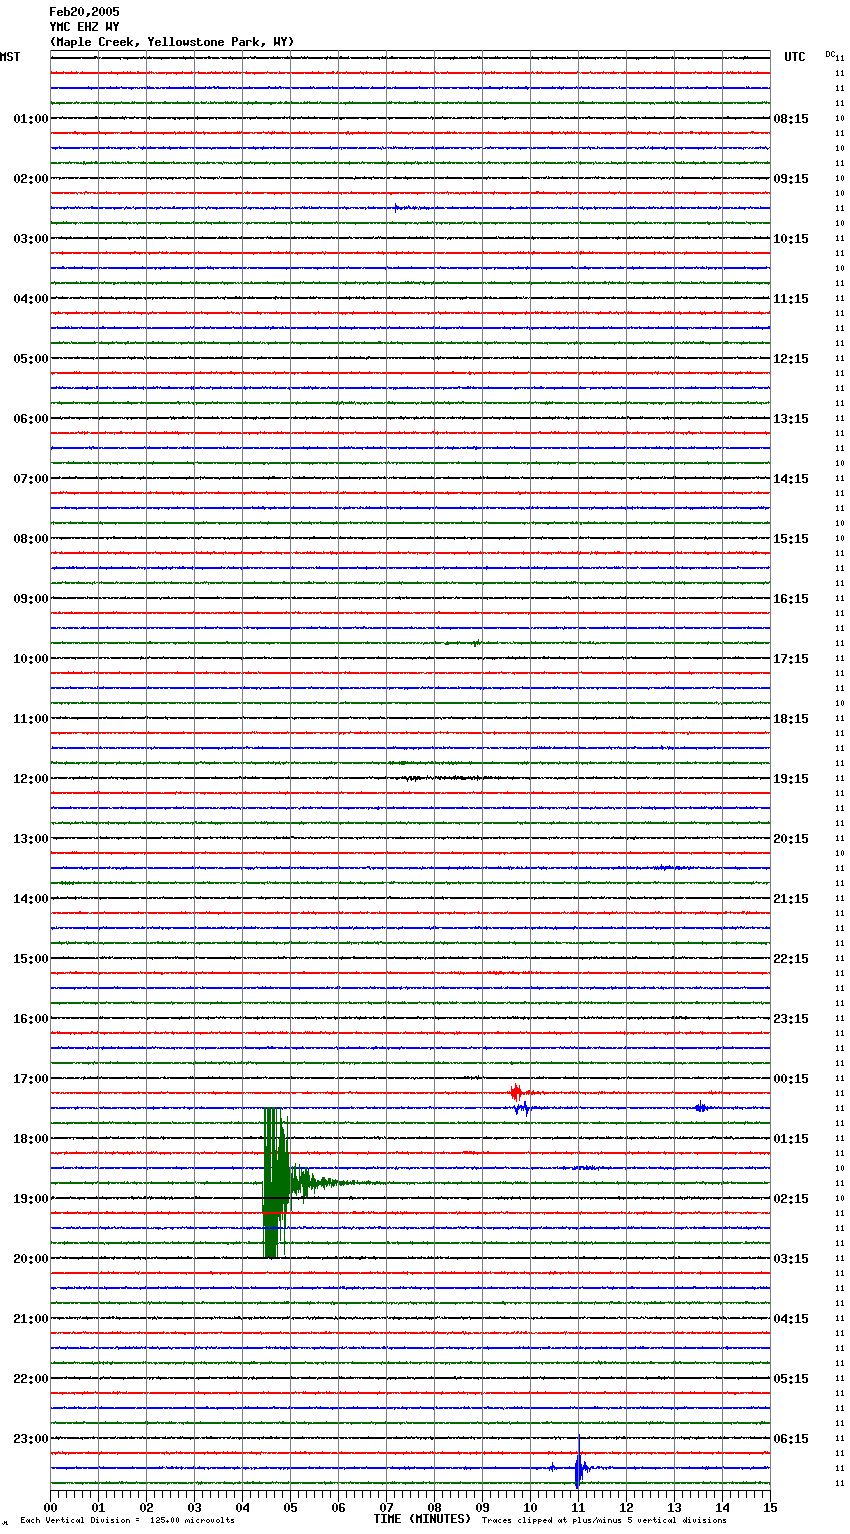Click the '08:15' UTC label
850x1534 pixels.
point(791,119)
